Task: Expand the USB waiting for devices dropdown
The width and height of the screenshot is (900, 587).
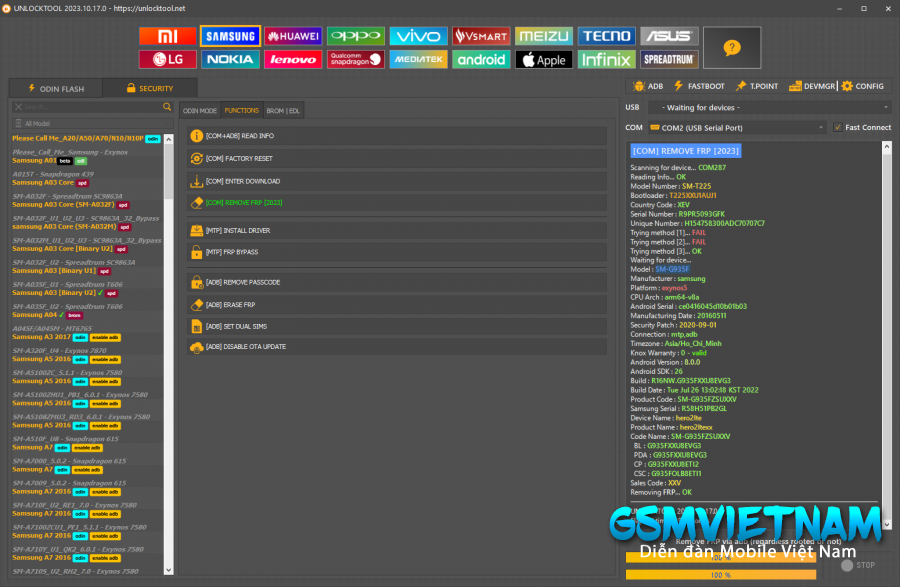Action: click(769, 107)
